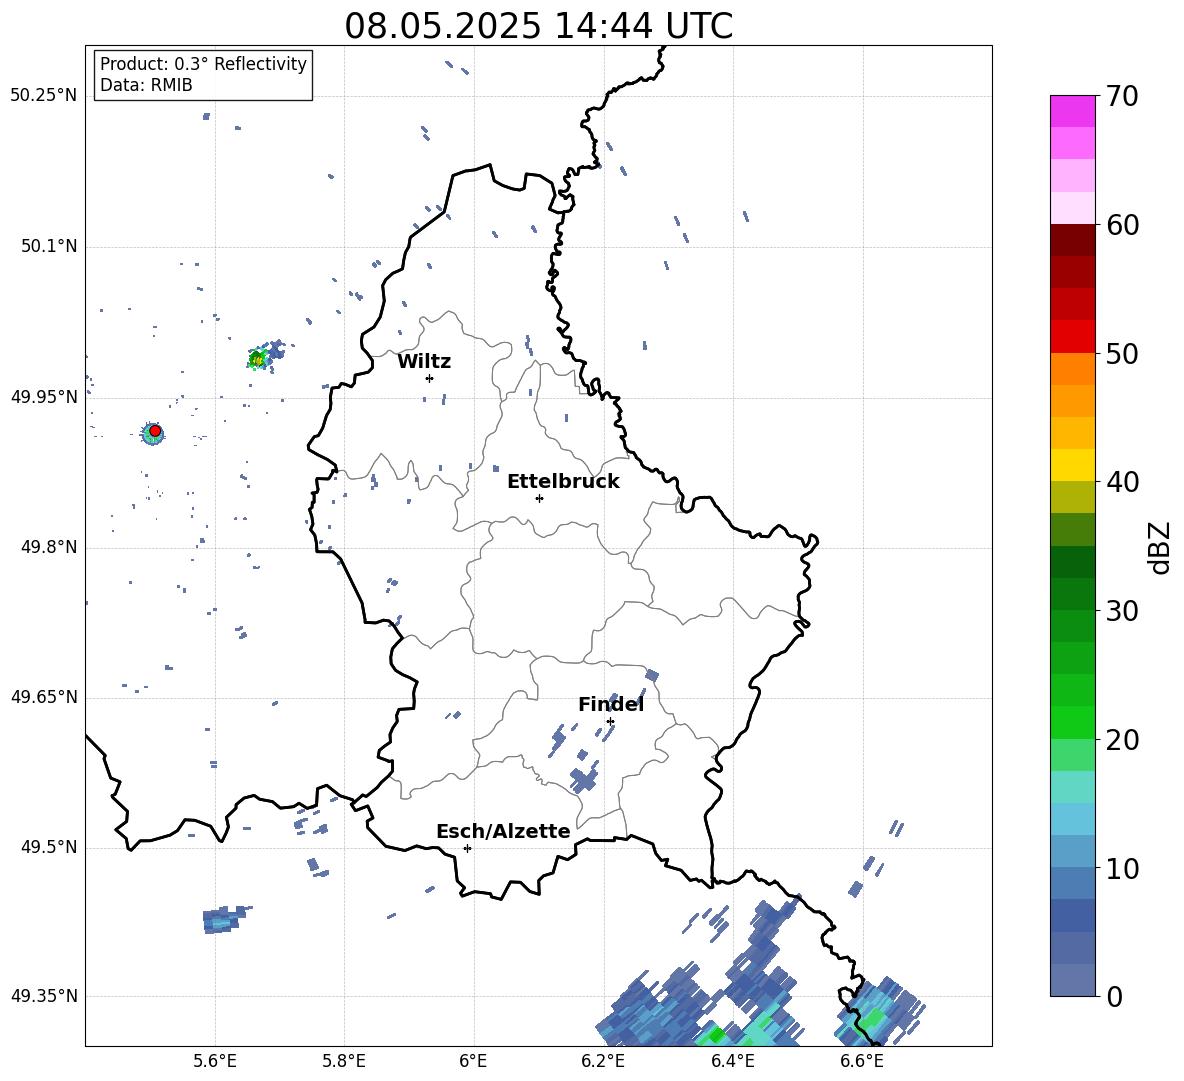Click the 'Ettelbruck' city label
This screenshot has width=1184, height=1081.
[x=563, y=482]
